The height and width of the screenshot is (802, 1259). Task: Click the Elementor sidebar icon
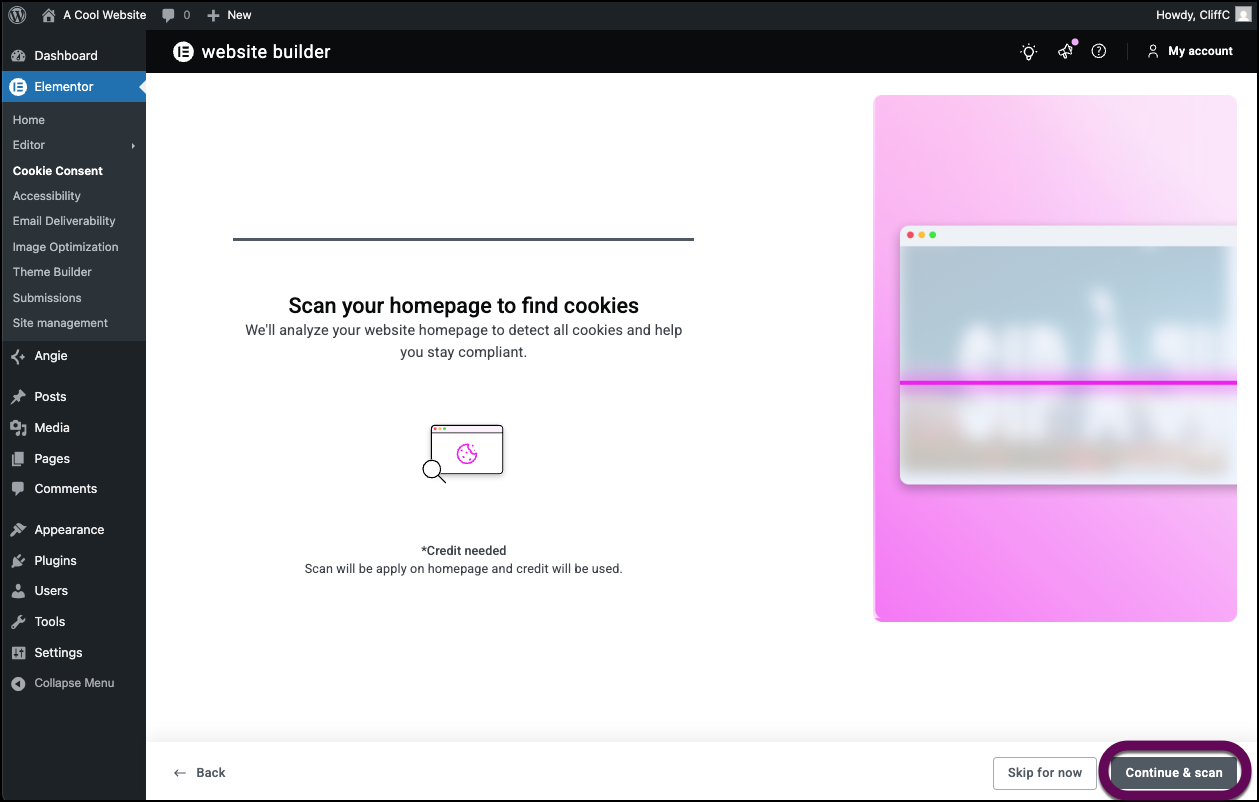point(18,87)
